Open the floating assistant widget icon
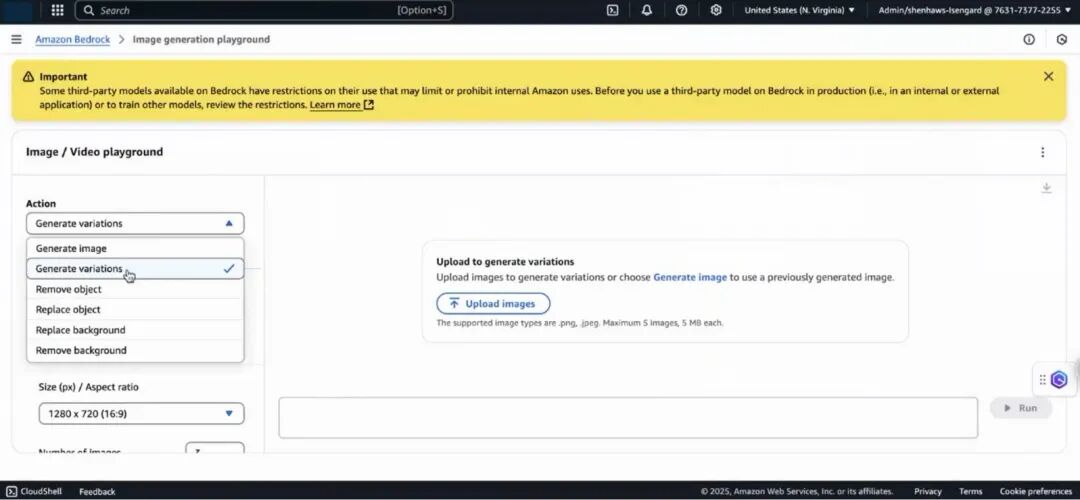1080x500 pixels. (1059, 379)
